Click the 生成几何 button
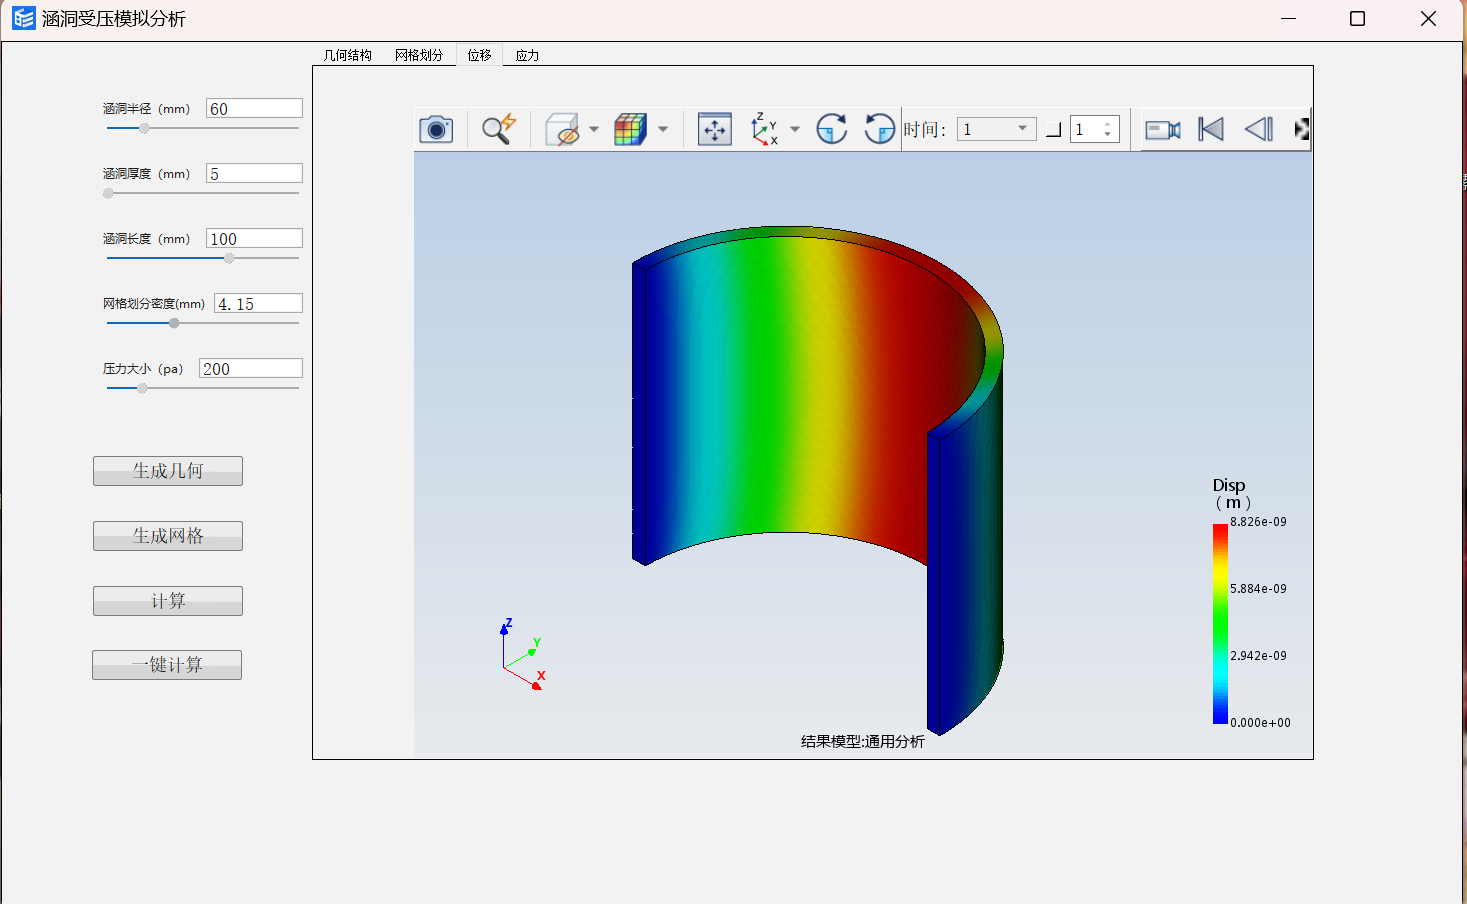 (168, 471)
